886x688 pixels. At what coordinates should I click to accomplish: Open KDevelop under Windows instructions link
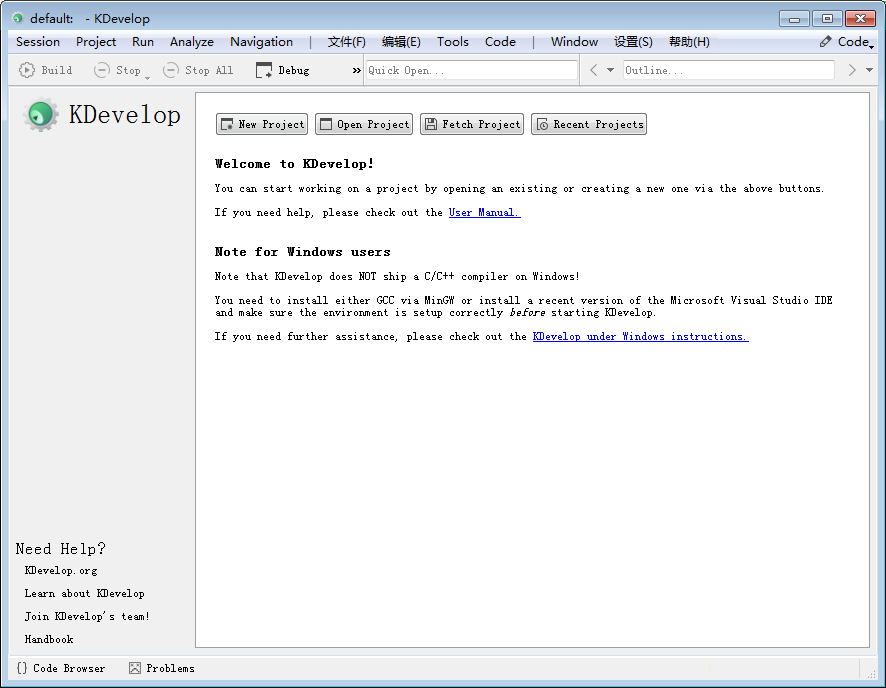[x=640, y=337]
